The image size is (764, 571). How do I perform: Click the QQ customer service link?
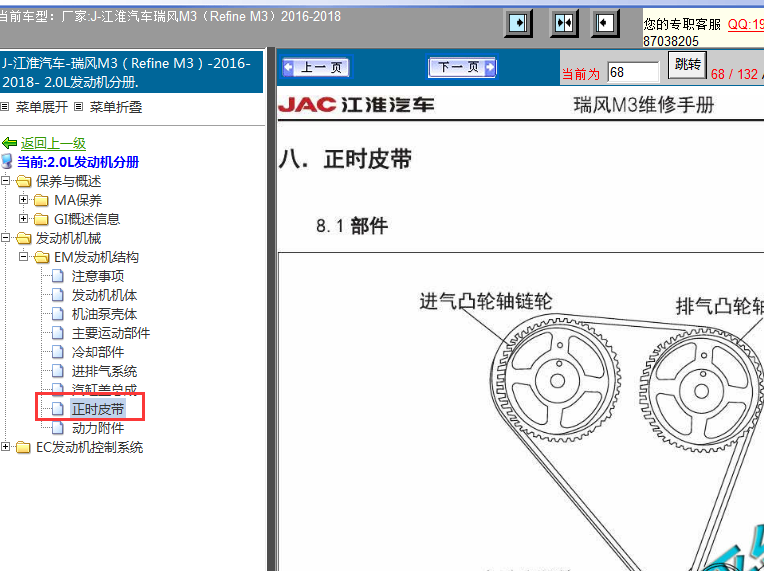tap(745, 24)
